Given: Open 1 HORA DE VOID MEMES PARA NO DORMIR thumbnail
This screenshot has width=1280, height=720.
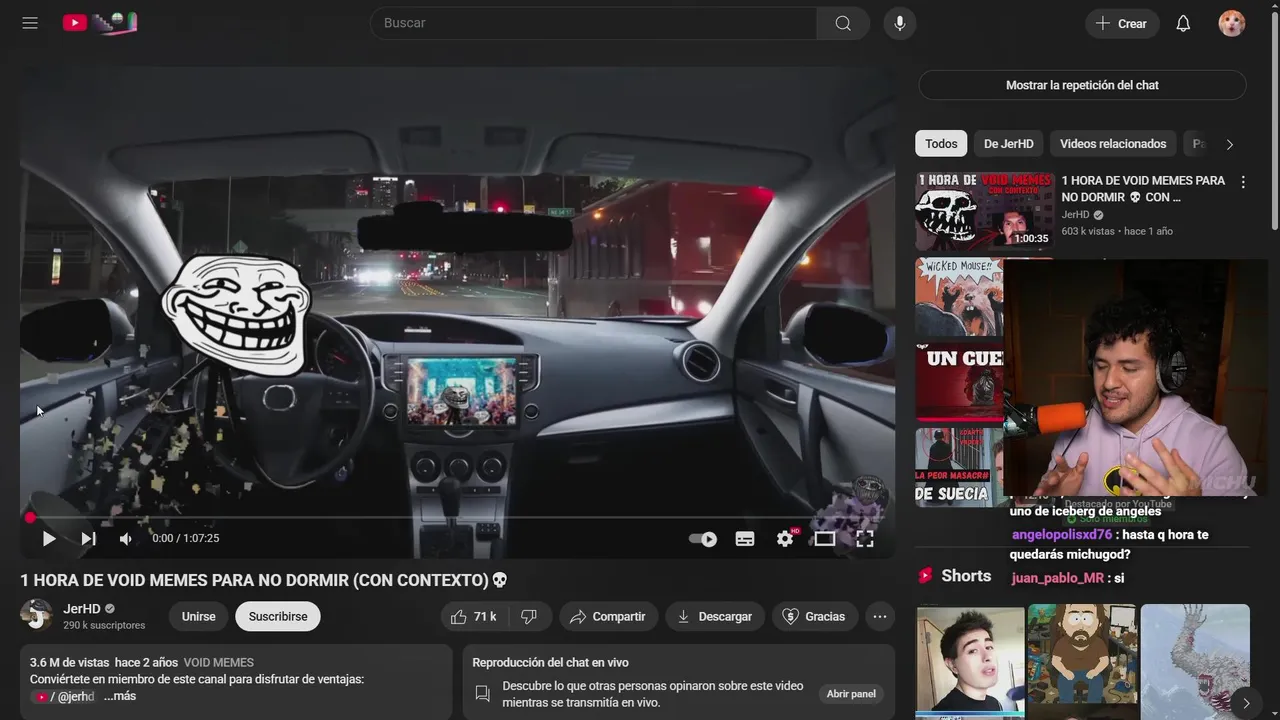Looking at the screenshot, I should pyautogui.click(x=984, y=210).
